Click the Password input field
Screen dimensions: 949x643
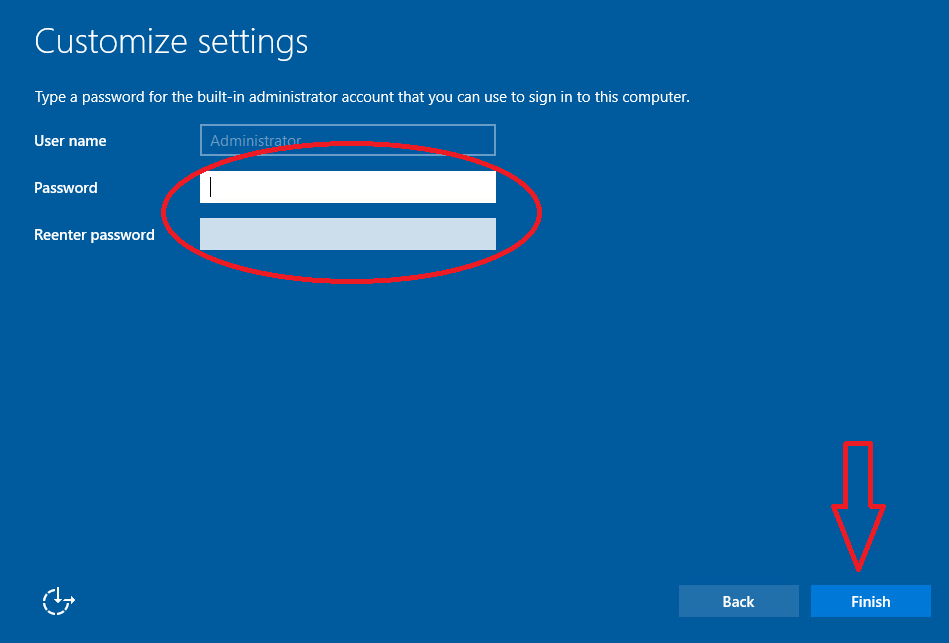(347, 187)
